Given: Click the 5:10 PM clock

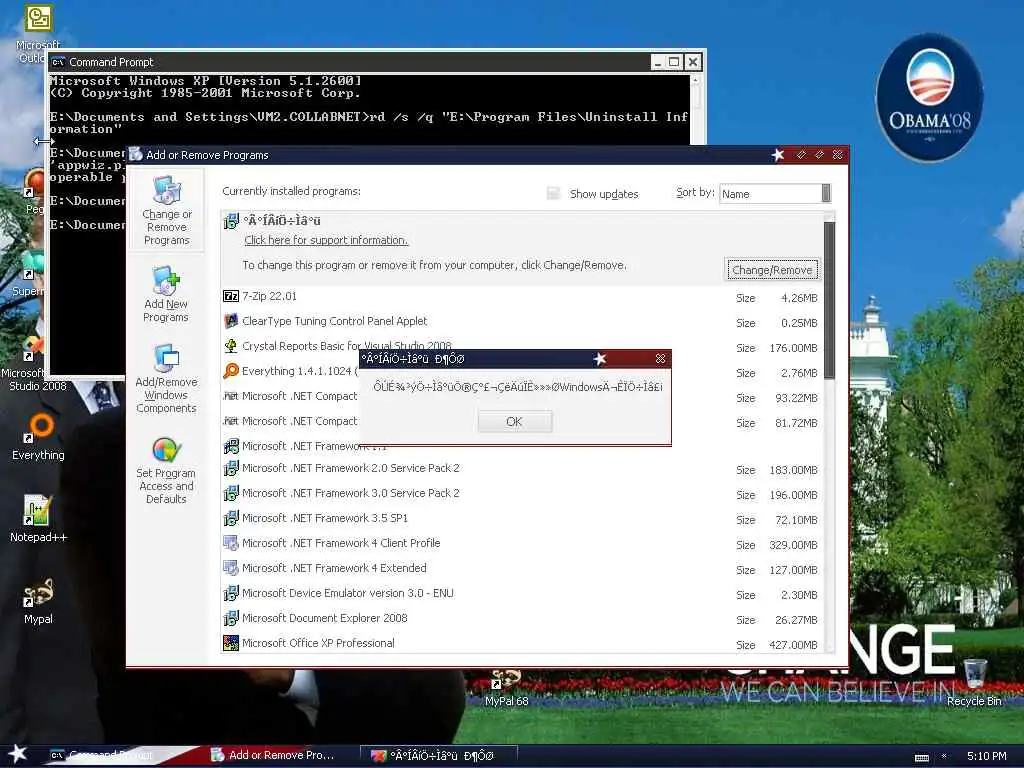Looking at the screenshot, I should [x=986, y=756].
